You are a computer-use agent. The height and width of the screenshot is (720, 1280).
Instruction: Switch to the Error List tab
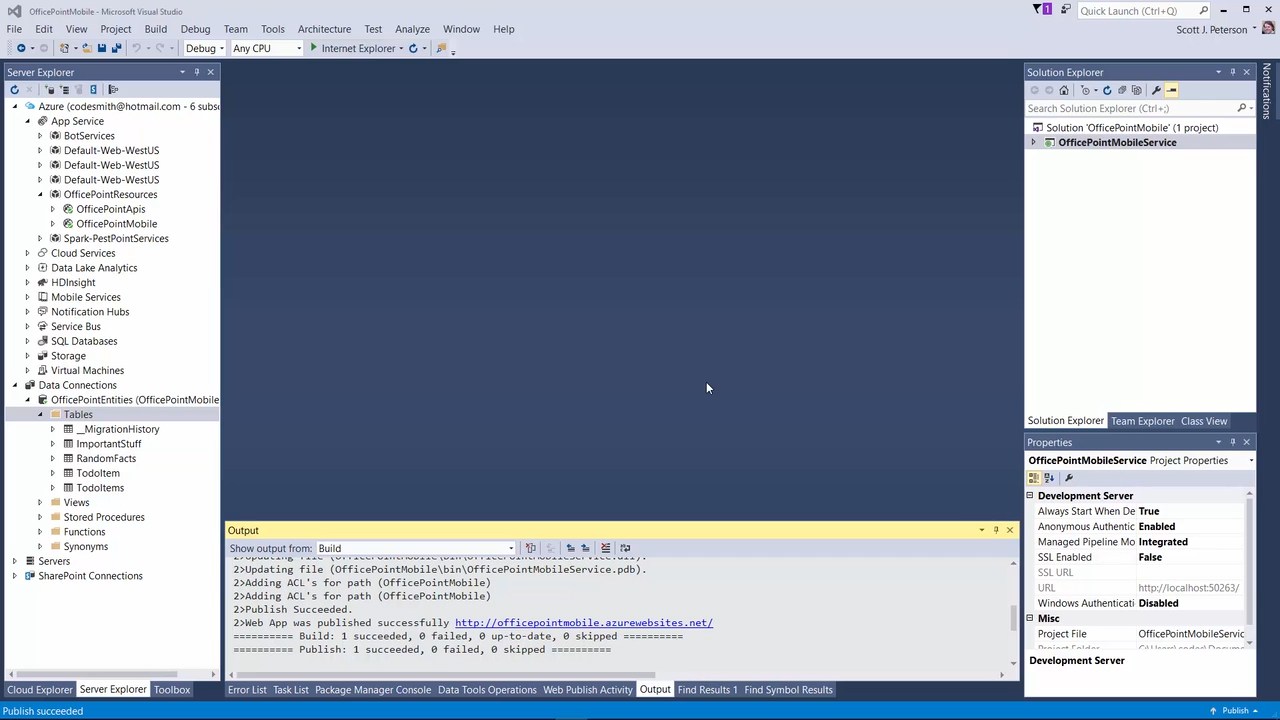click(247, 689)
